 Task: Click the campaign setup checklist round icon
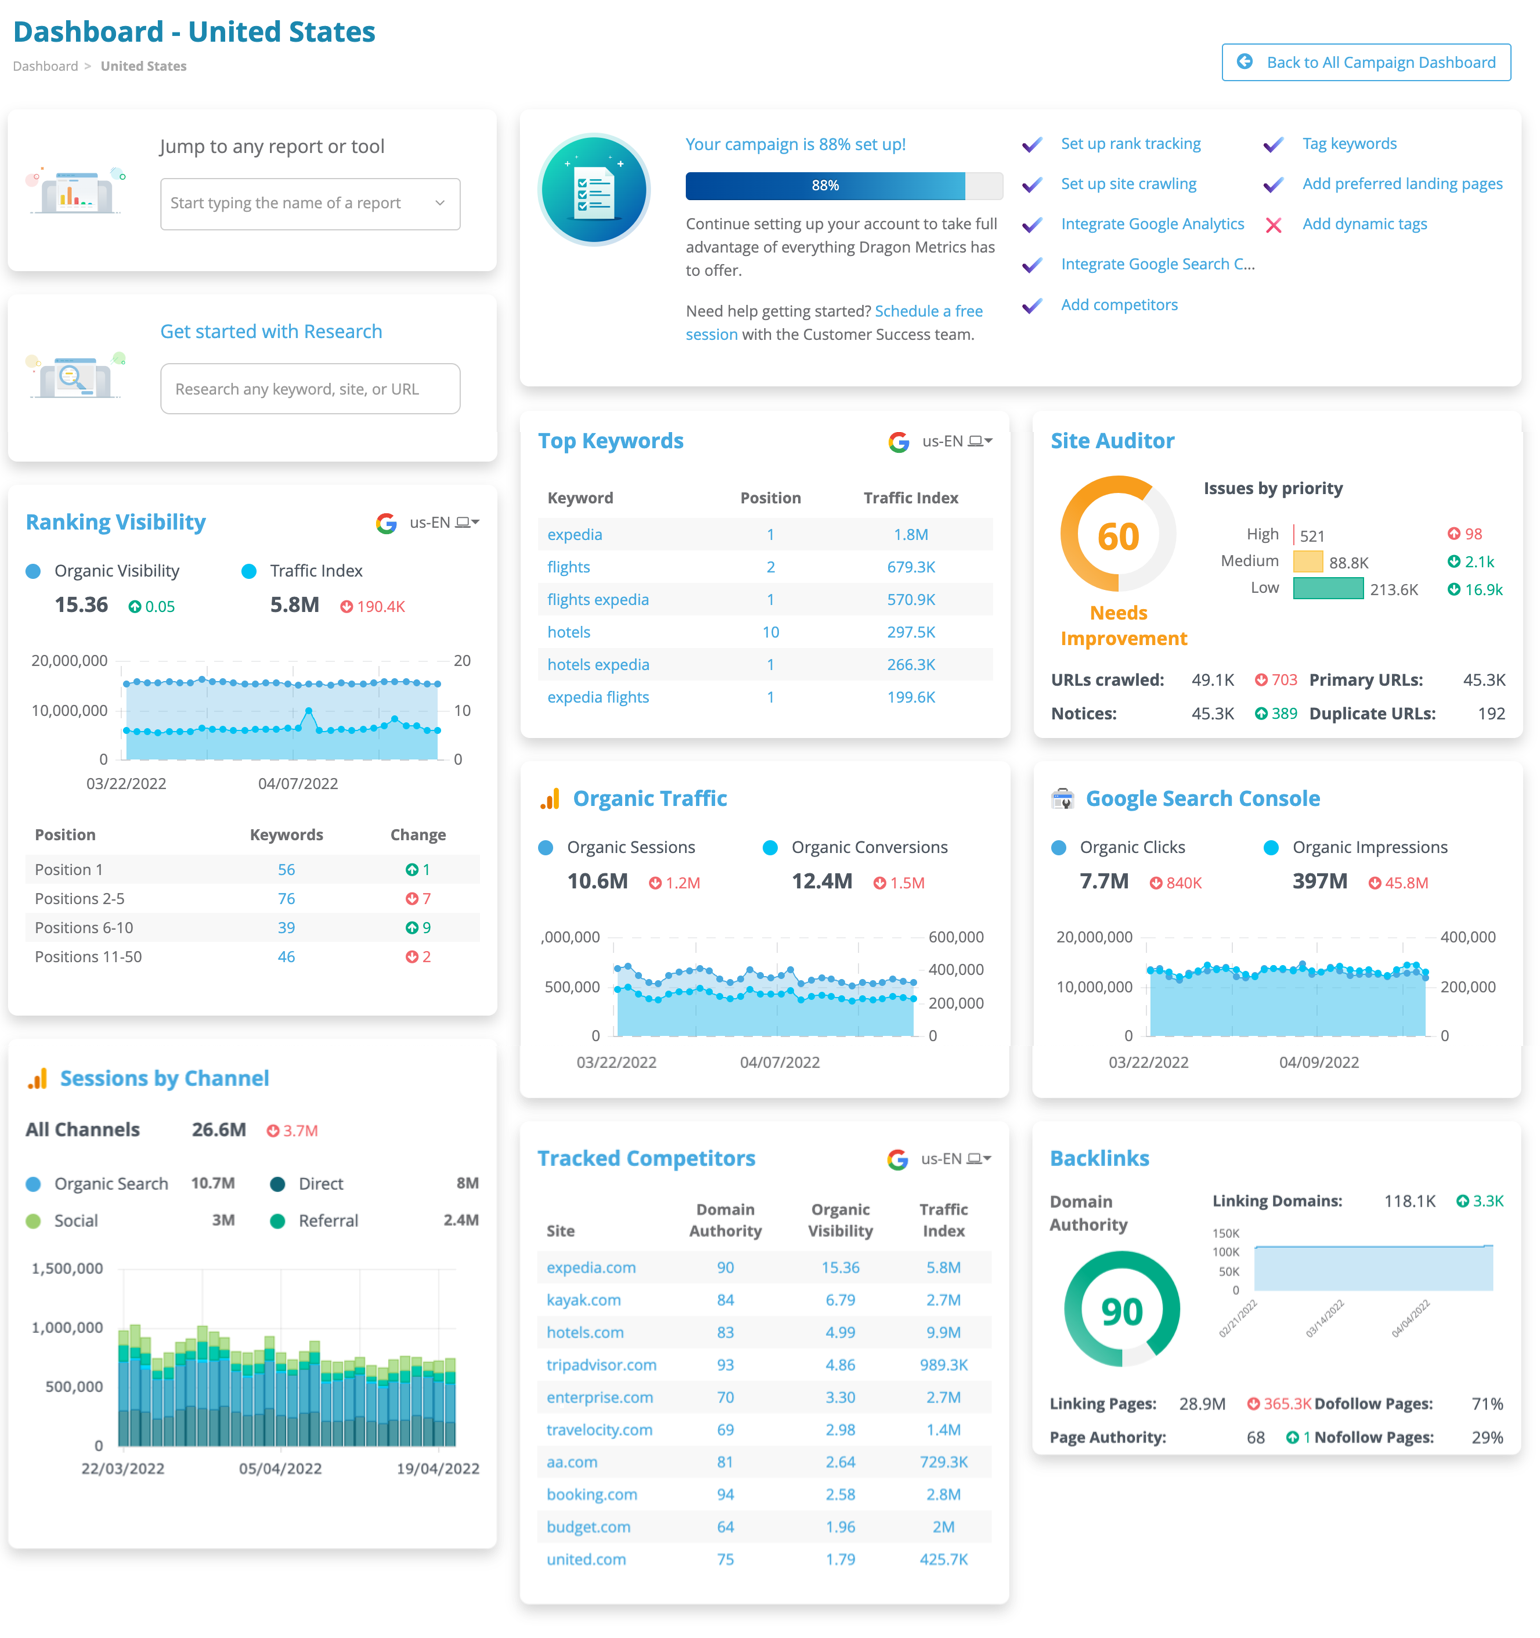594,190
